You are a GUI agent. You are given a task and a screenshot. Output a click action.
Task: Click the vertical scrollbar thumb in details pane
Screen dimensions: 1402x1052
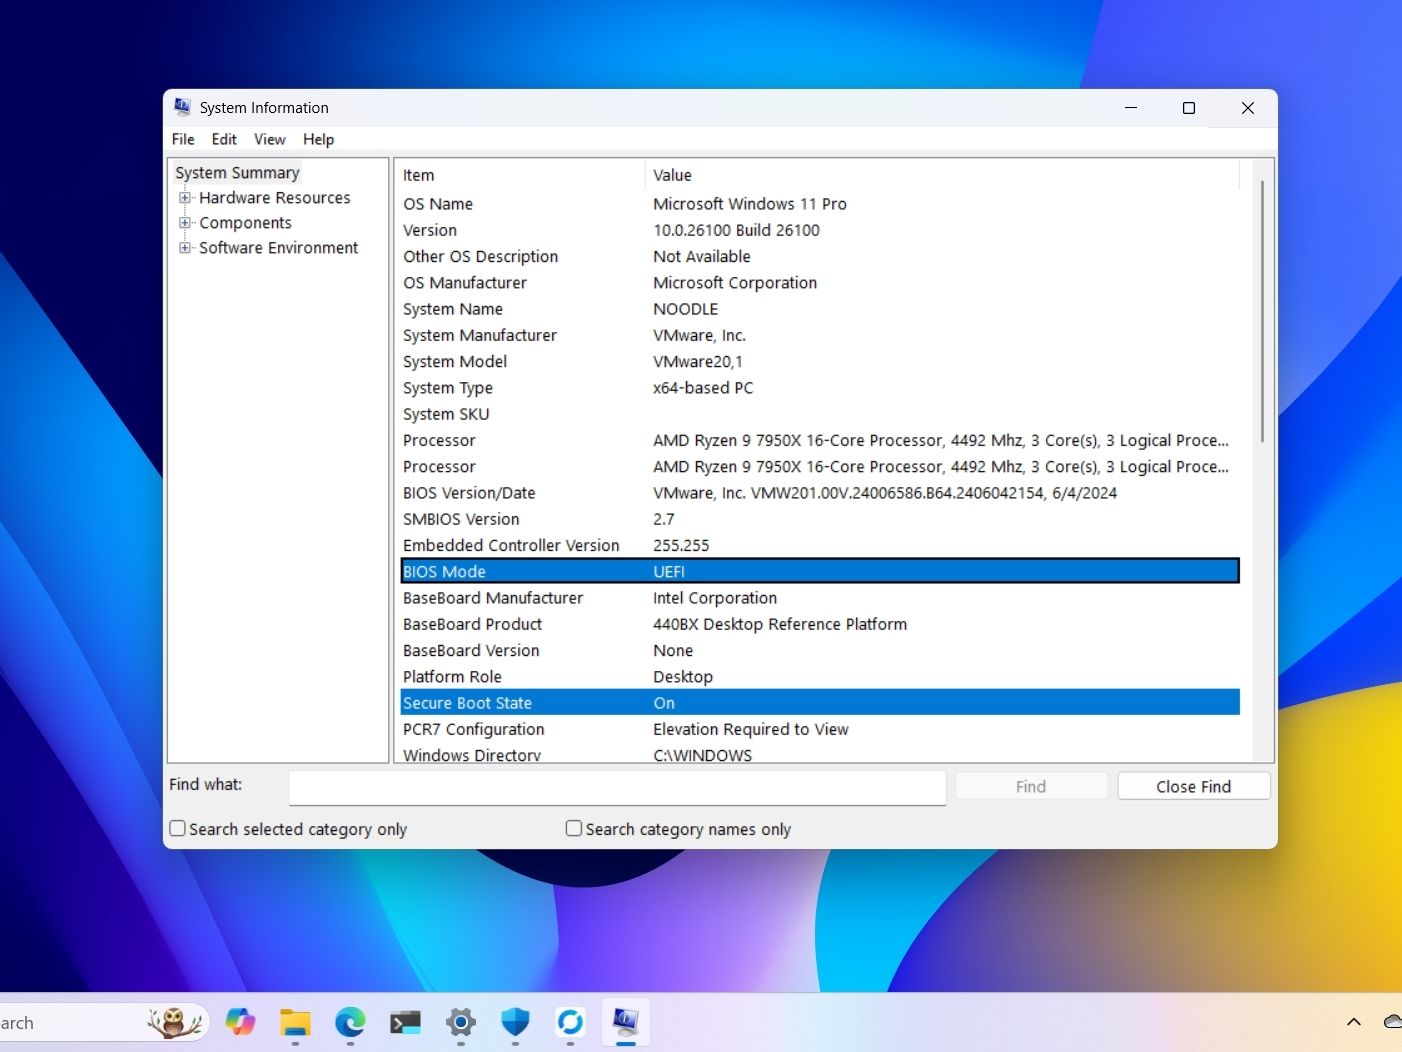point(1262,310)
